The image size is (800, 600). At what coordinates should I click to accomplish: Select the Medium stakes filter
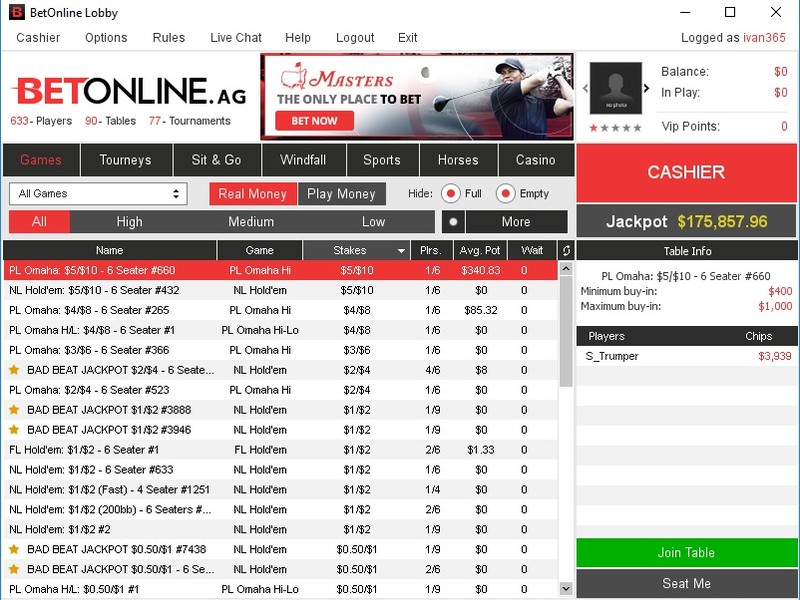[251, 222]
